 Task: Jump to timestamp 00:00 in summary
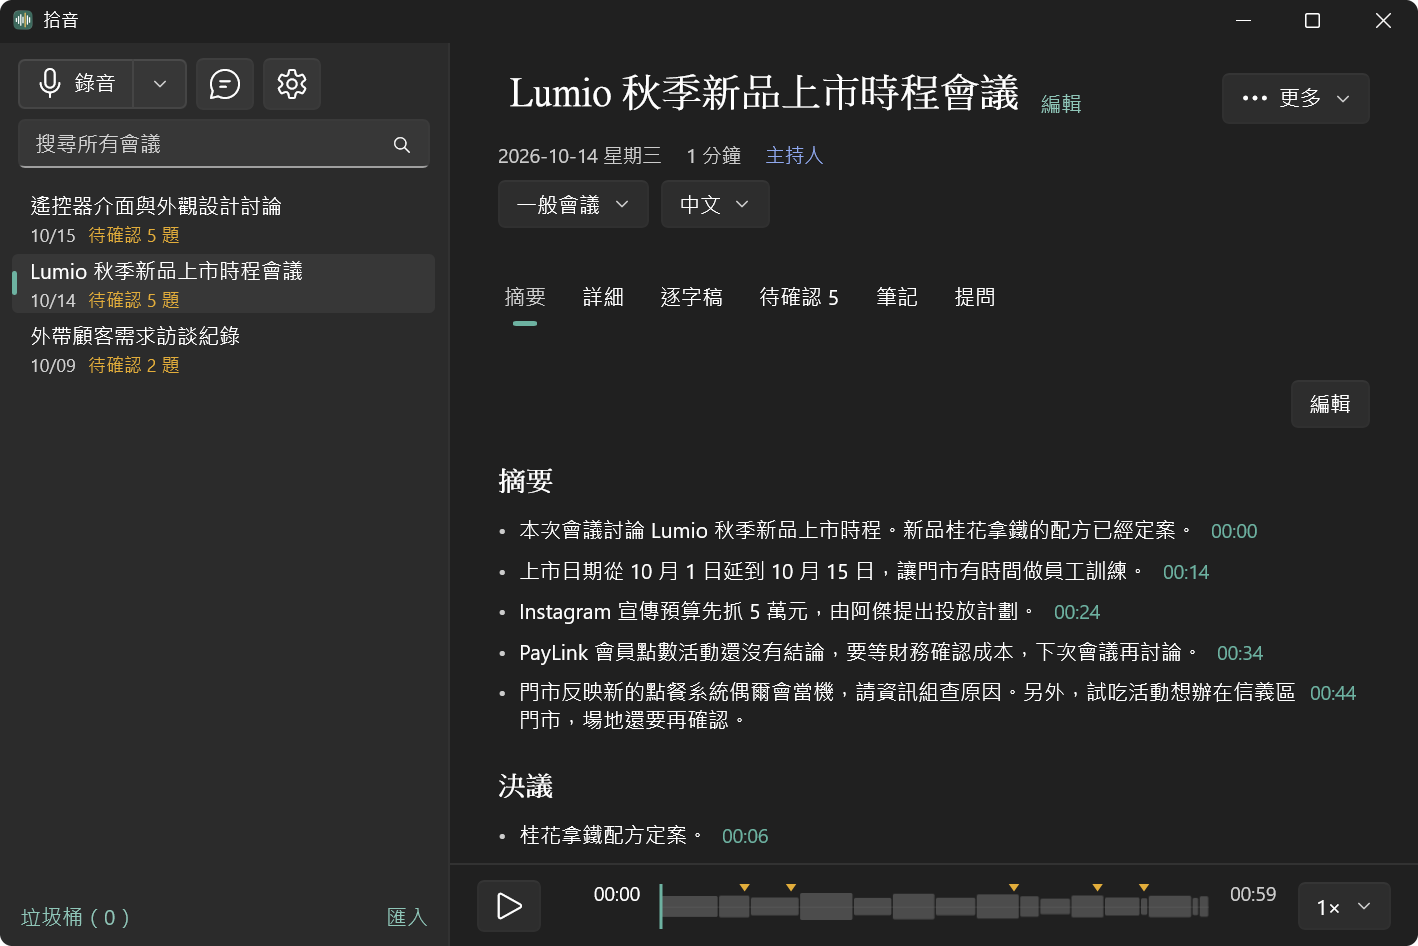[1234, 532]
